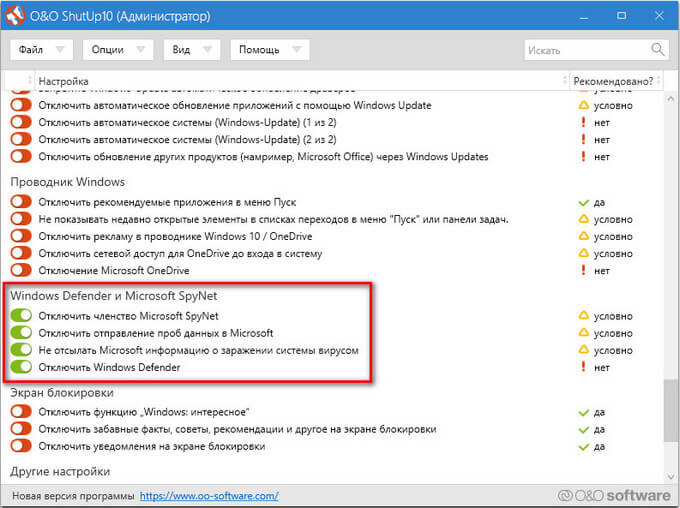The height and width of the screenshot is (508, 680).
Task: Click the red exclamation for Windows-Update (2 из 2)
Action: pyautogui.click(x=583, y=139)
